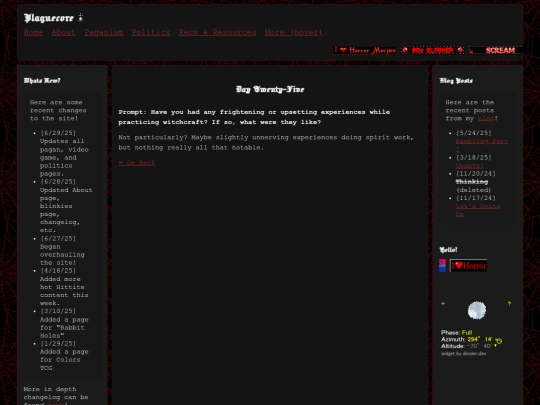The width and height of the screenshot is (540, 405).
Task: Click the [6/27/25] changelog entry
Action: (62, 250)
